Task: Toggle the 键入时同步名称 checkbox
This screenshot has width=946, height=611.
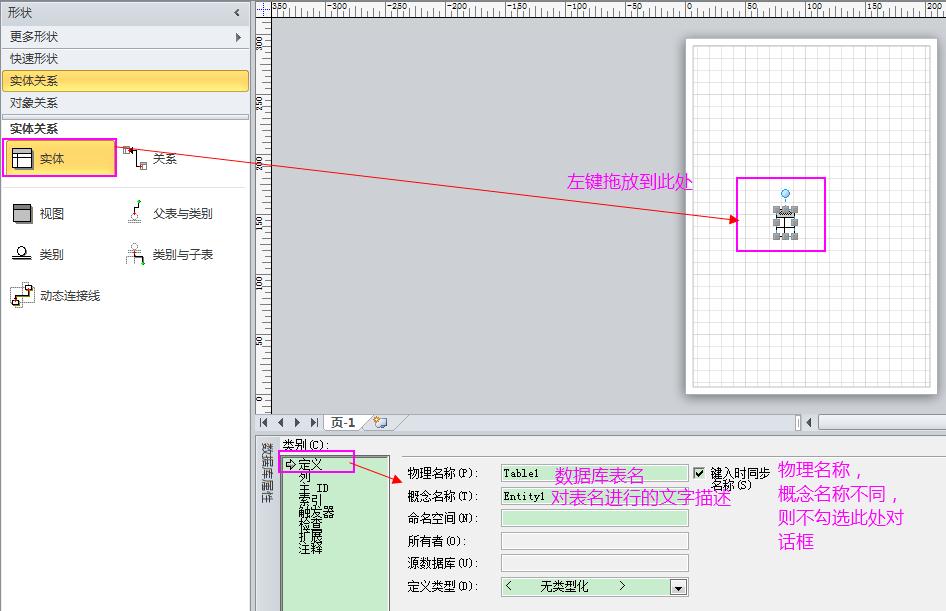Action: 699,472
